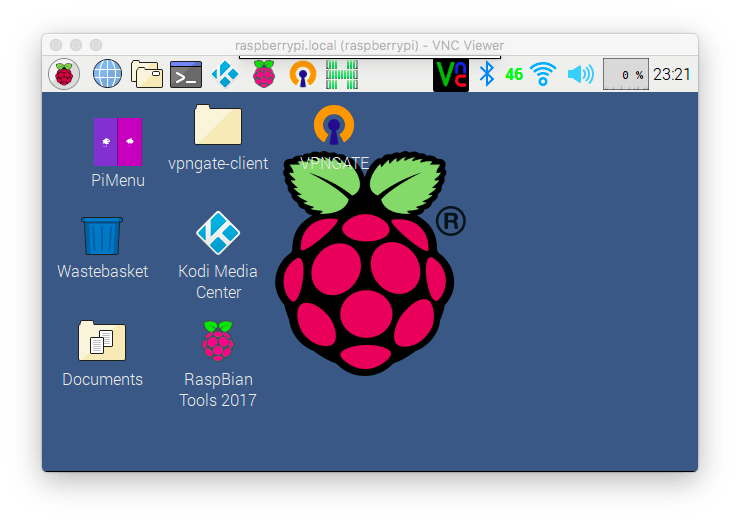Open RaspBian Tools raspberry taskbar icon

[x=264, y=74]
